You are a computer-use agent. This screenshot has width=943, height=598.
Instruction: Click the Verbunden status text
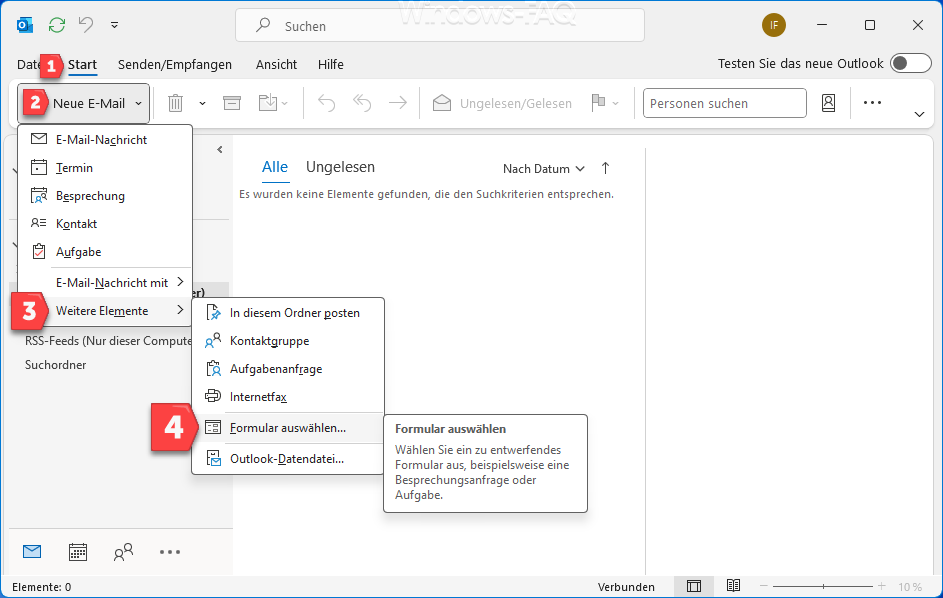pos(626,587)
